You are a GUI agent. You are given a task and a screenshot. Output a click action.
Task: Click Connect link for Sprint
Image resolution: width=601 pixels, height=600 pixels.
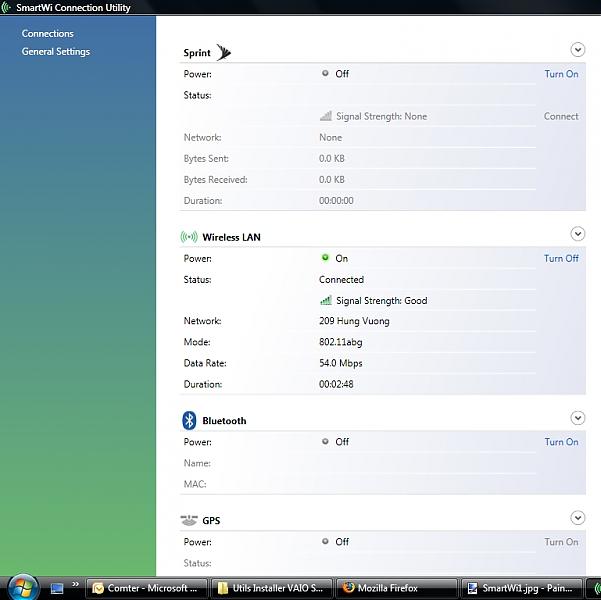(561, 116)
